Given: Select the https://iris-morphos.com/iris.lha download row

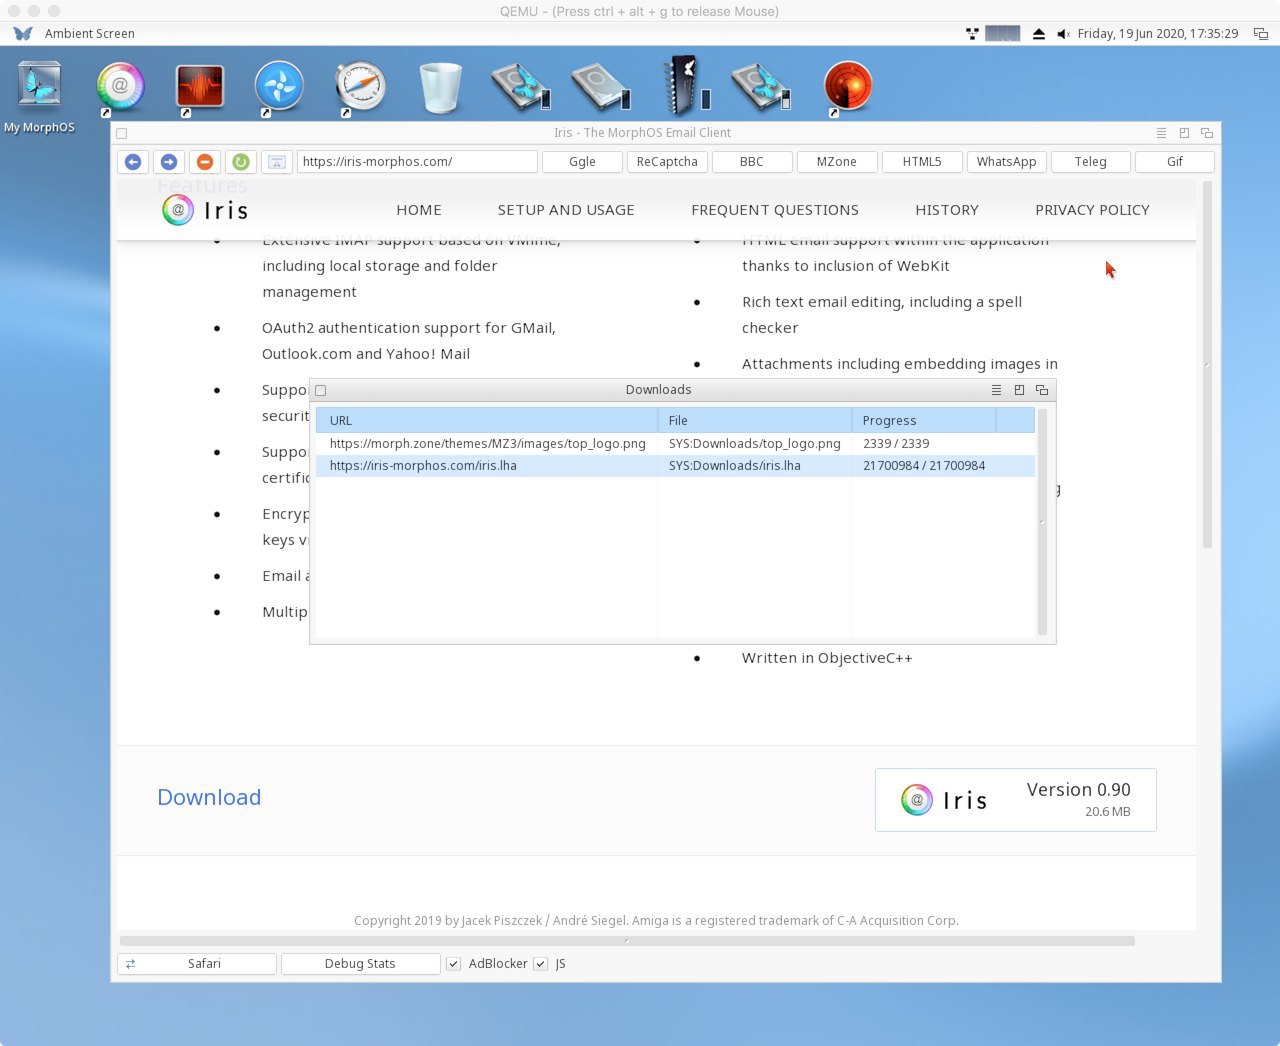Looking at the screenshot, I should click(x=675, y=466).
